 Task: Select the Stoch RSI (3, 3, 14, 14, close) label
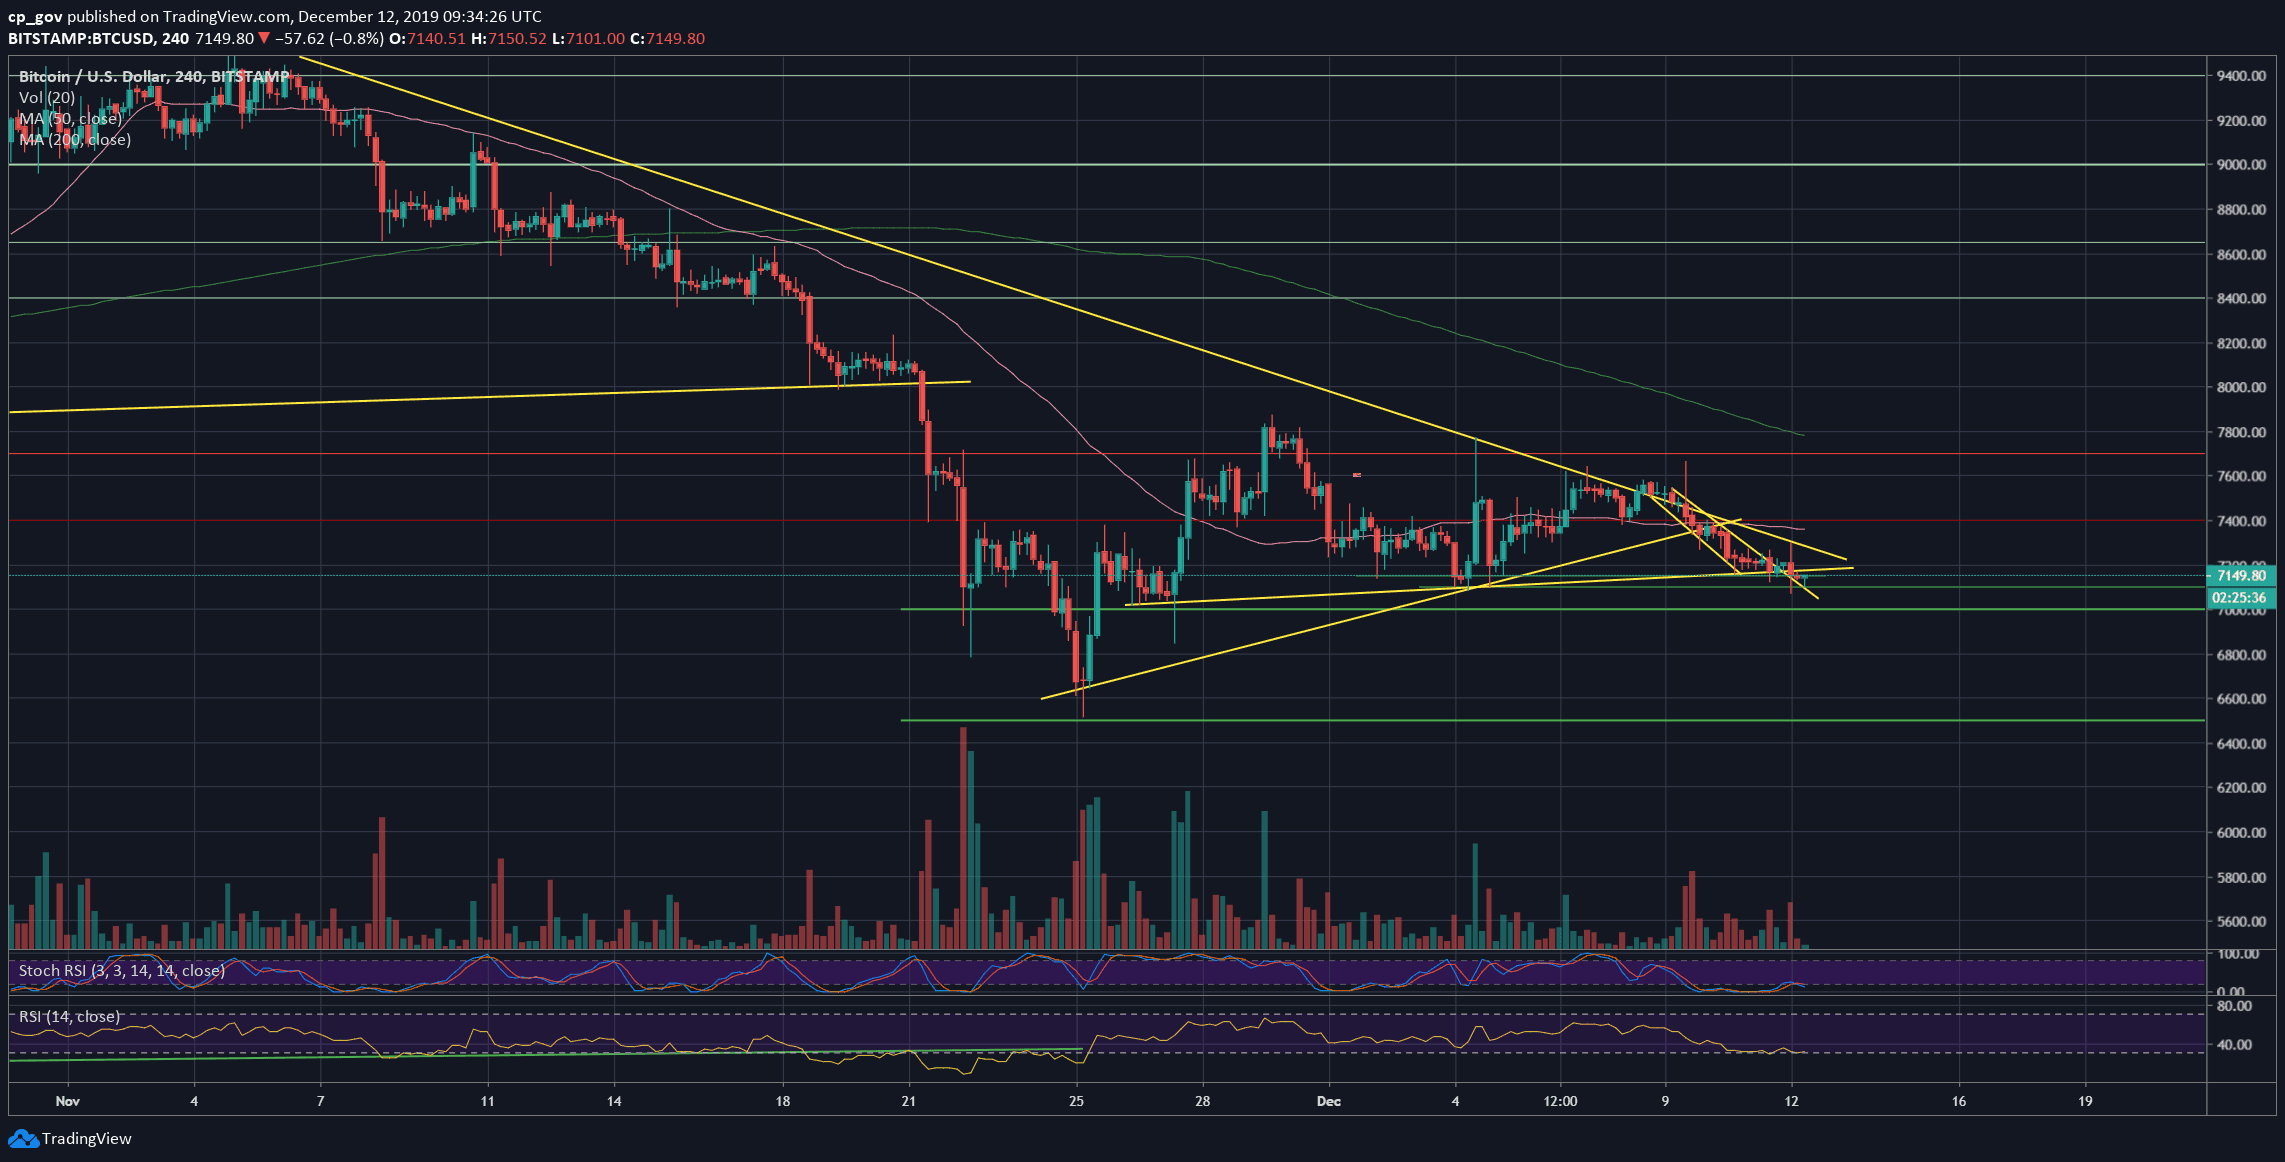(x=121, y=970)
